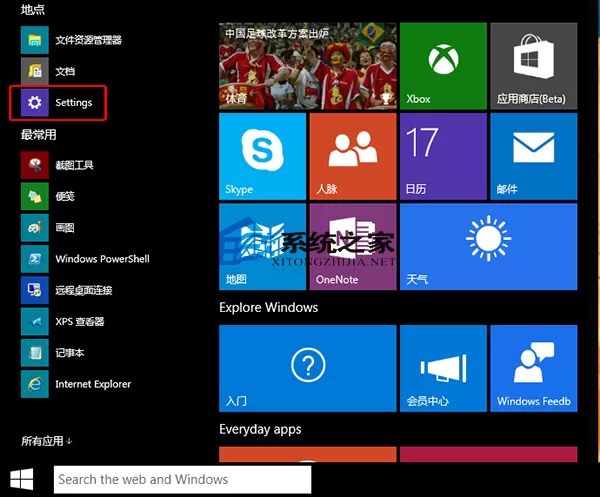Open the Insider Hub megaphone tile
The width and height of the screenshot is (600, 497).
point(443,368)
